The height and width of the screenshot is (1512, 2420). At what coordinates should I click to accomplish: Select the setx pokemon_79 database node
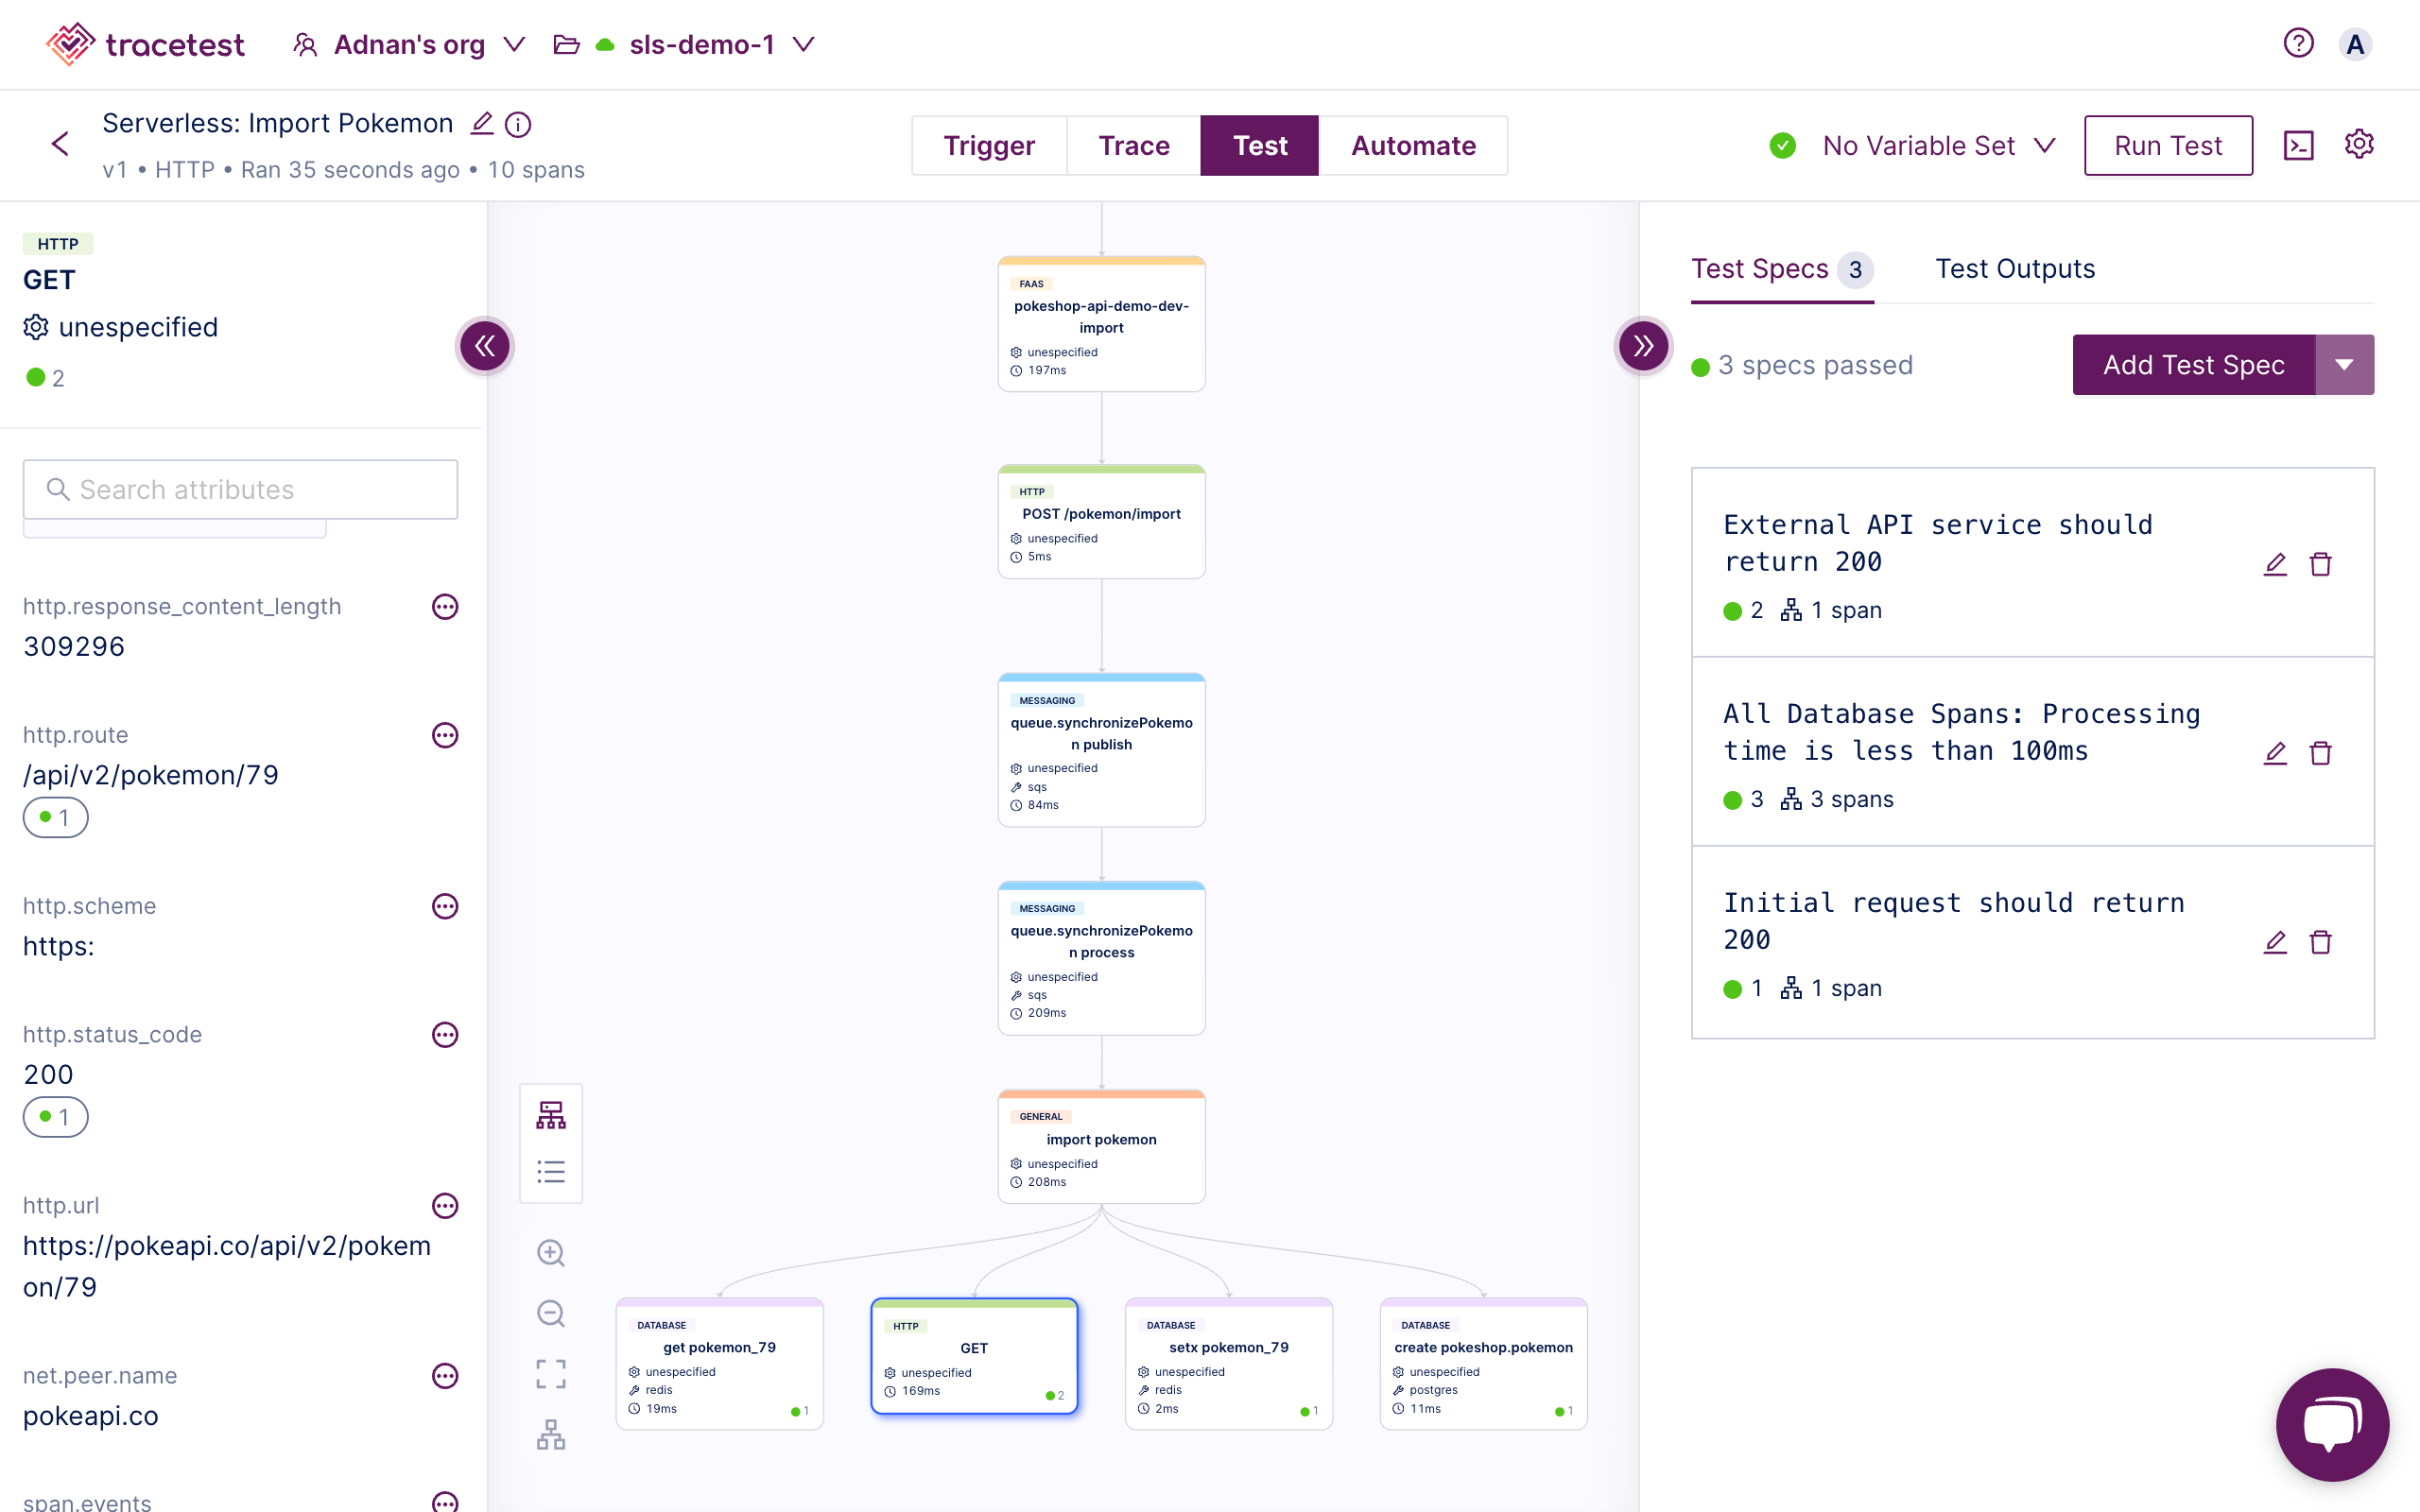pos(1228,1364)
